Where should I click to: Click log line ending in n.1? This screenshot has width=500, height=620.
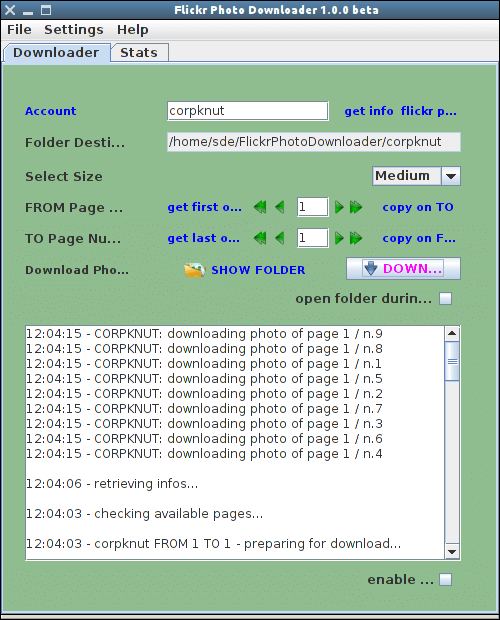tap(204, 364)
